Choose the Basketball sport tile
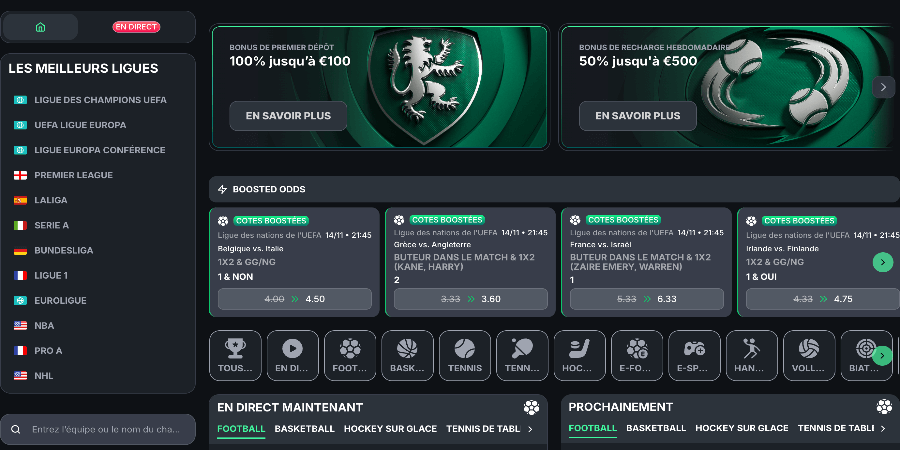The image size is (900, 450). click(x=408, y=355)
